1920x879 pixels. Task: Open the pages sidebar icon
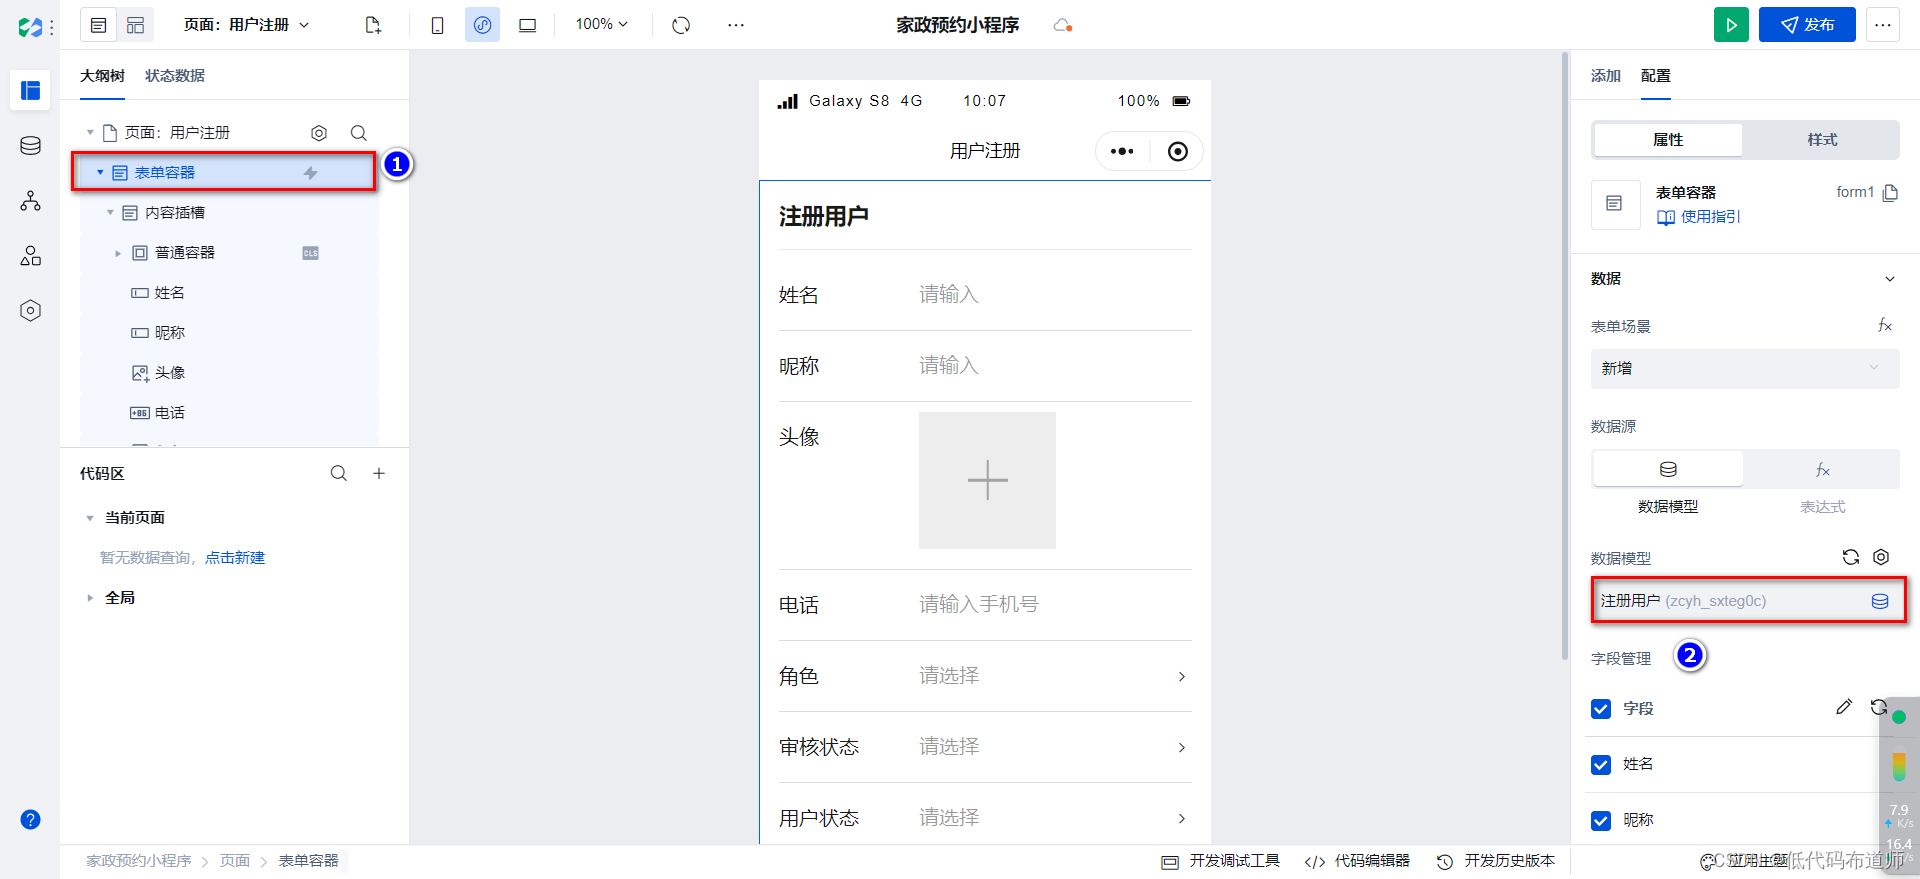[x=31, y=91]
